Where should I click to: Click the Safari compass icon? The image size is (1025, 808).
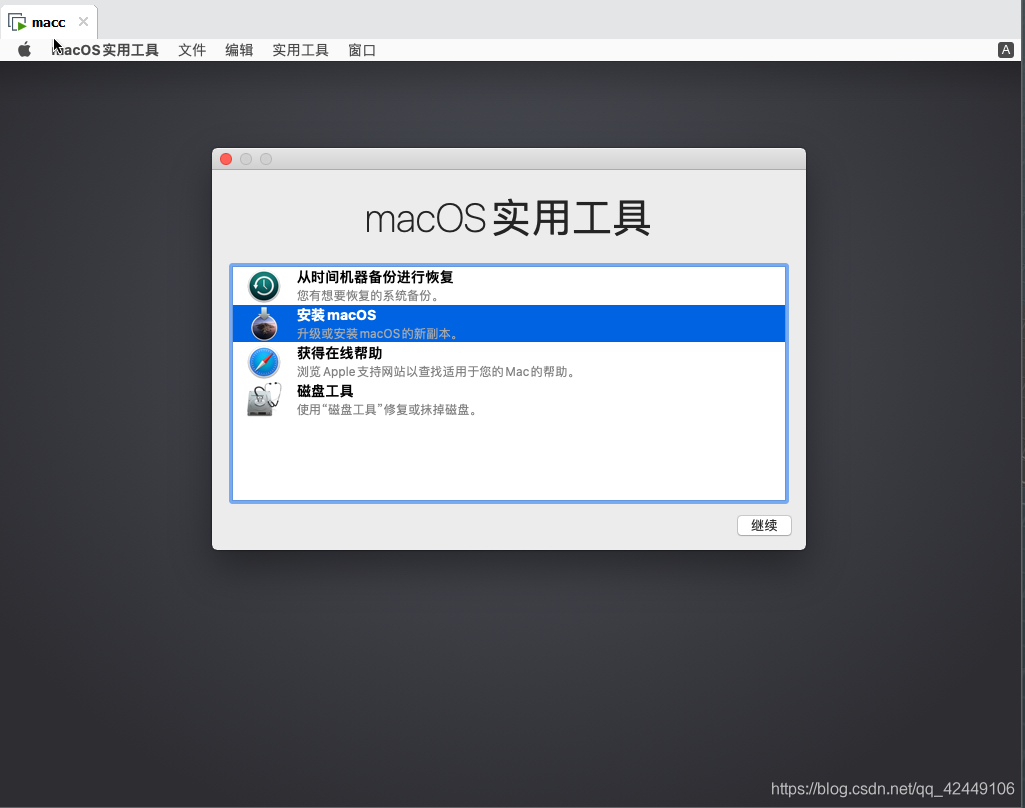(x=264, y=362)
